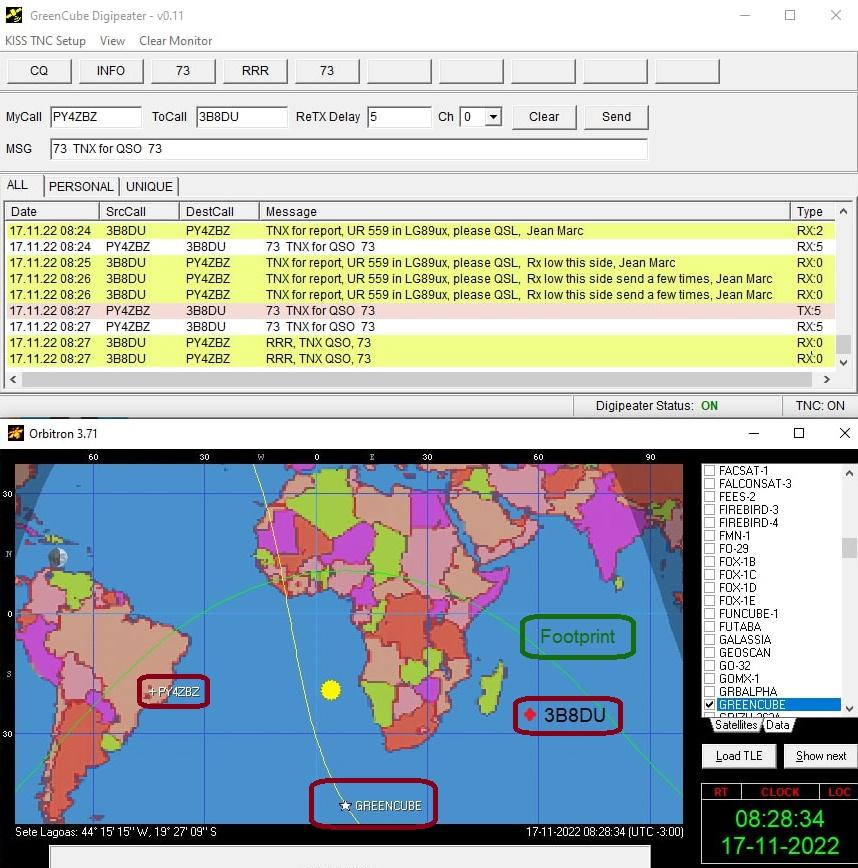Switch to the PERSONAL tab
Viewport: 858px width, 868px height.
(81, 186)
